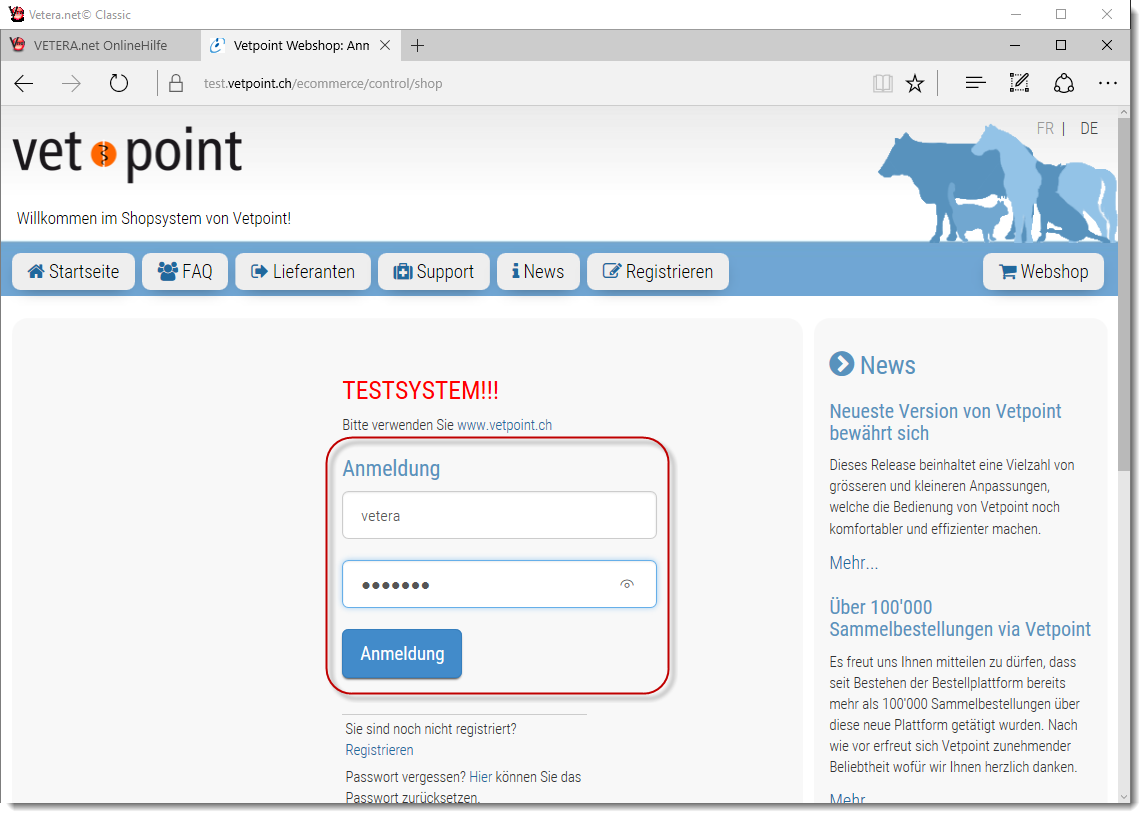Open the Webshop cart button

pyautogui.click(x=1043, y=272)
